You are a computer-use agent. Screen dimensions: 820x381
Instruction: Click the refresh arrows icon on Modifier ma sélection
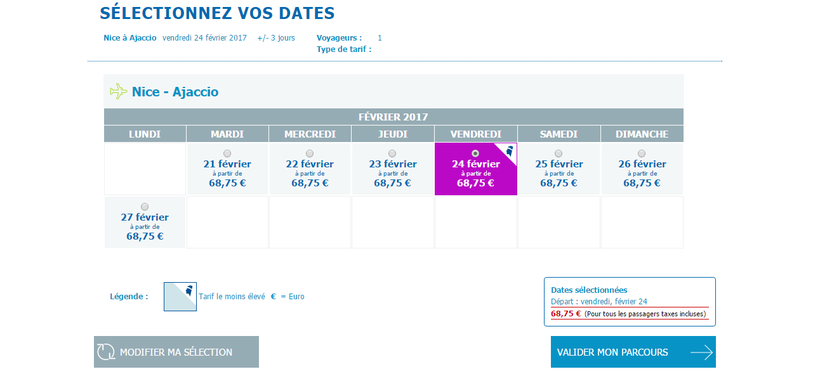pyautogui.click(x=106, y=352)
